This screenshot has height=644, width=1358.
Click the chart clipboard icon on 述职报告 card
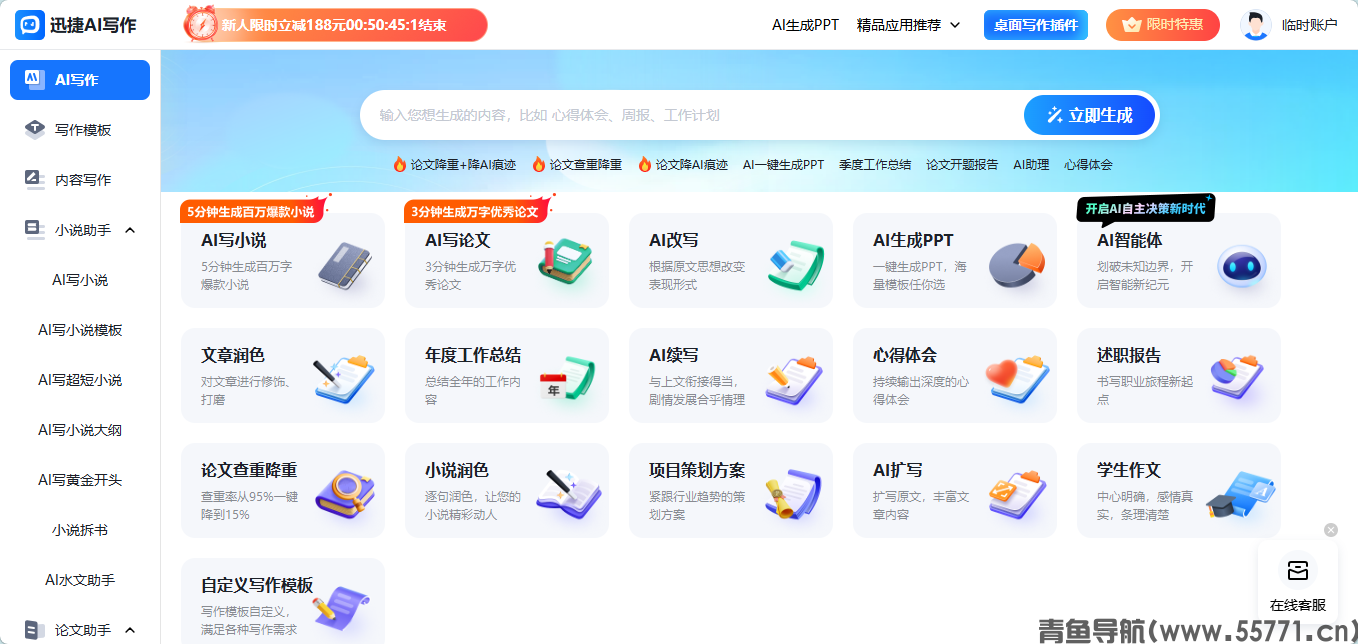coord(1238,380)
